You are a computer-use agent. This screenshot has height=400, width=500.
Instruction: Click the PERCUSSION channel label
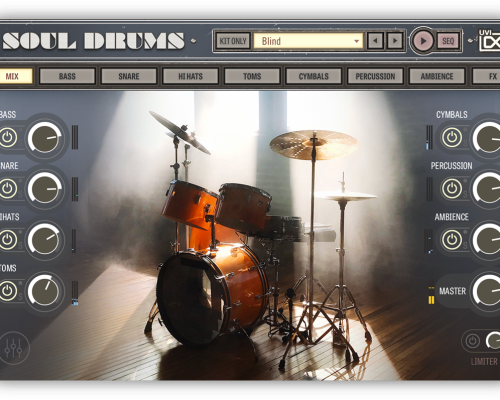(451, 166)
